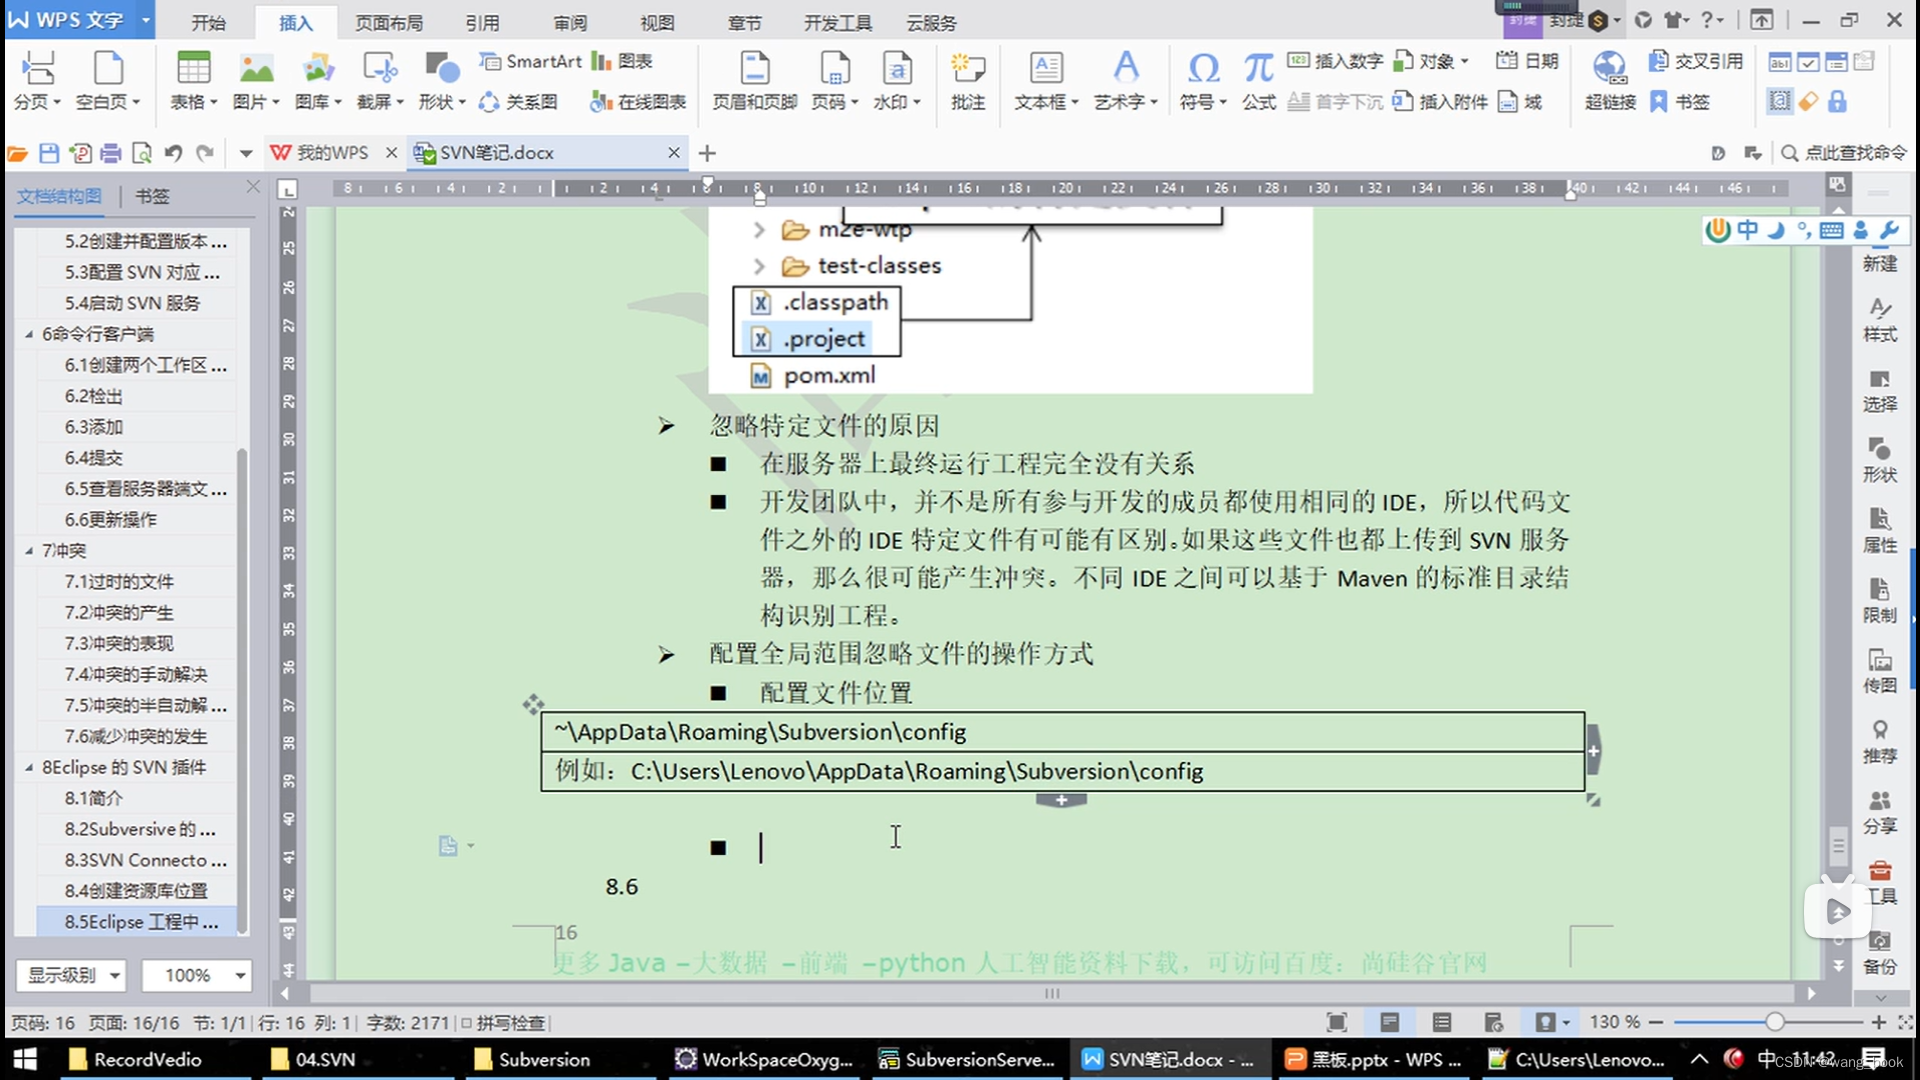Add a watermark with 水印

(x=896, y=80)
